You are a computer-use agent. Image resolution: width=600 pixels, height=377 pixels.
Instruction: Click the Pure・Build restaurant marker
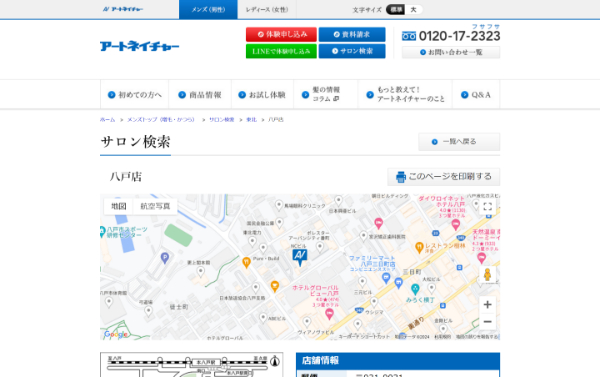[246, 262]
